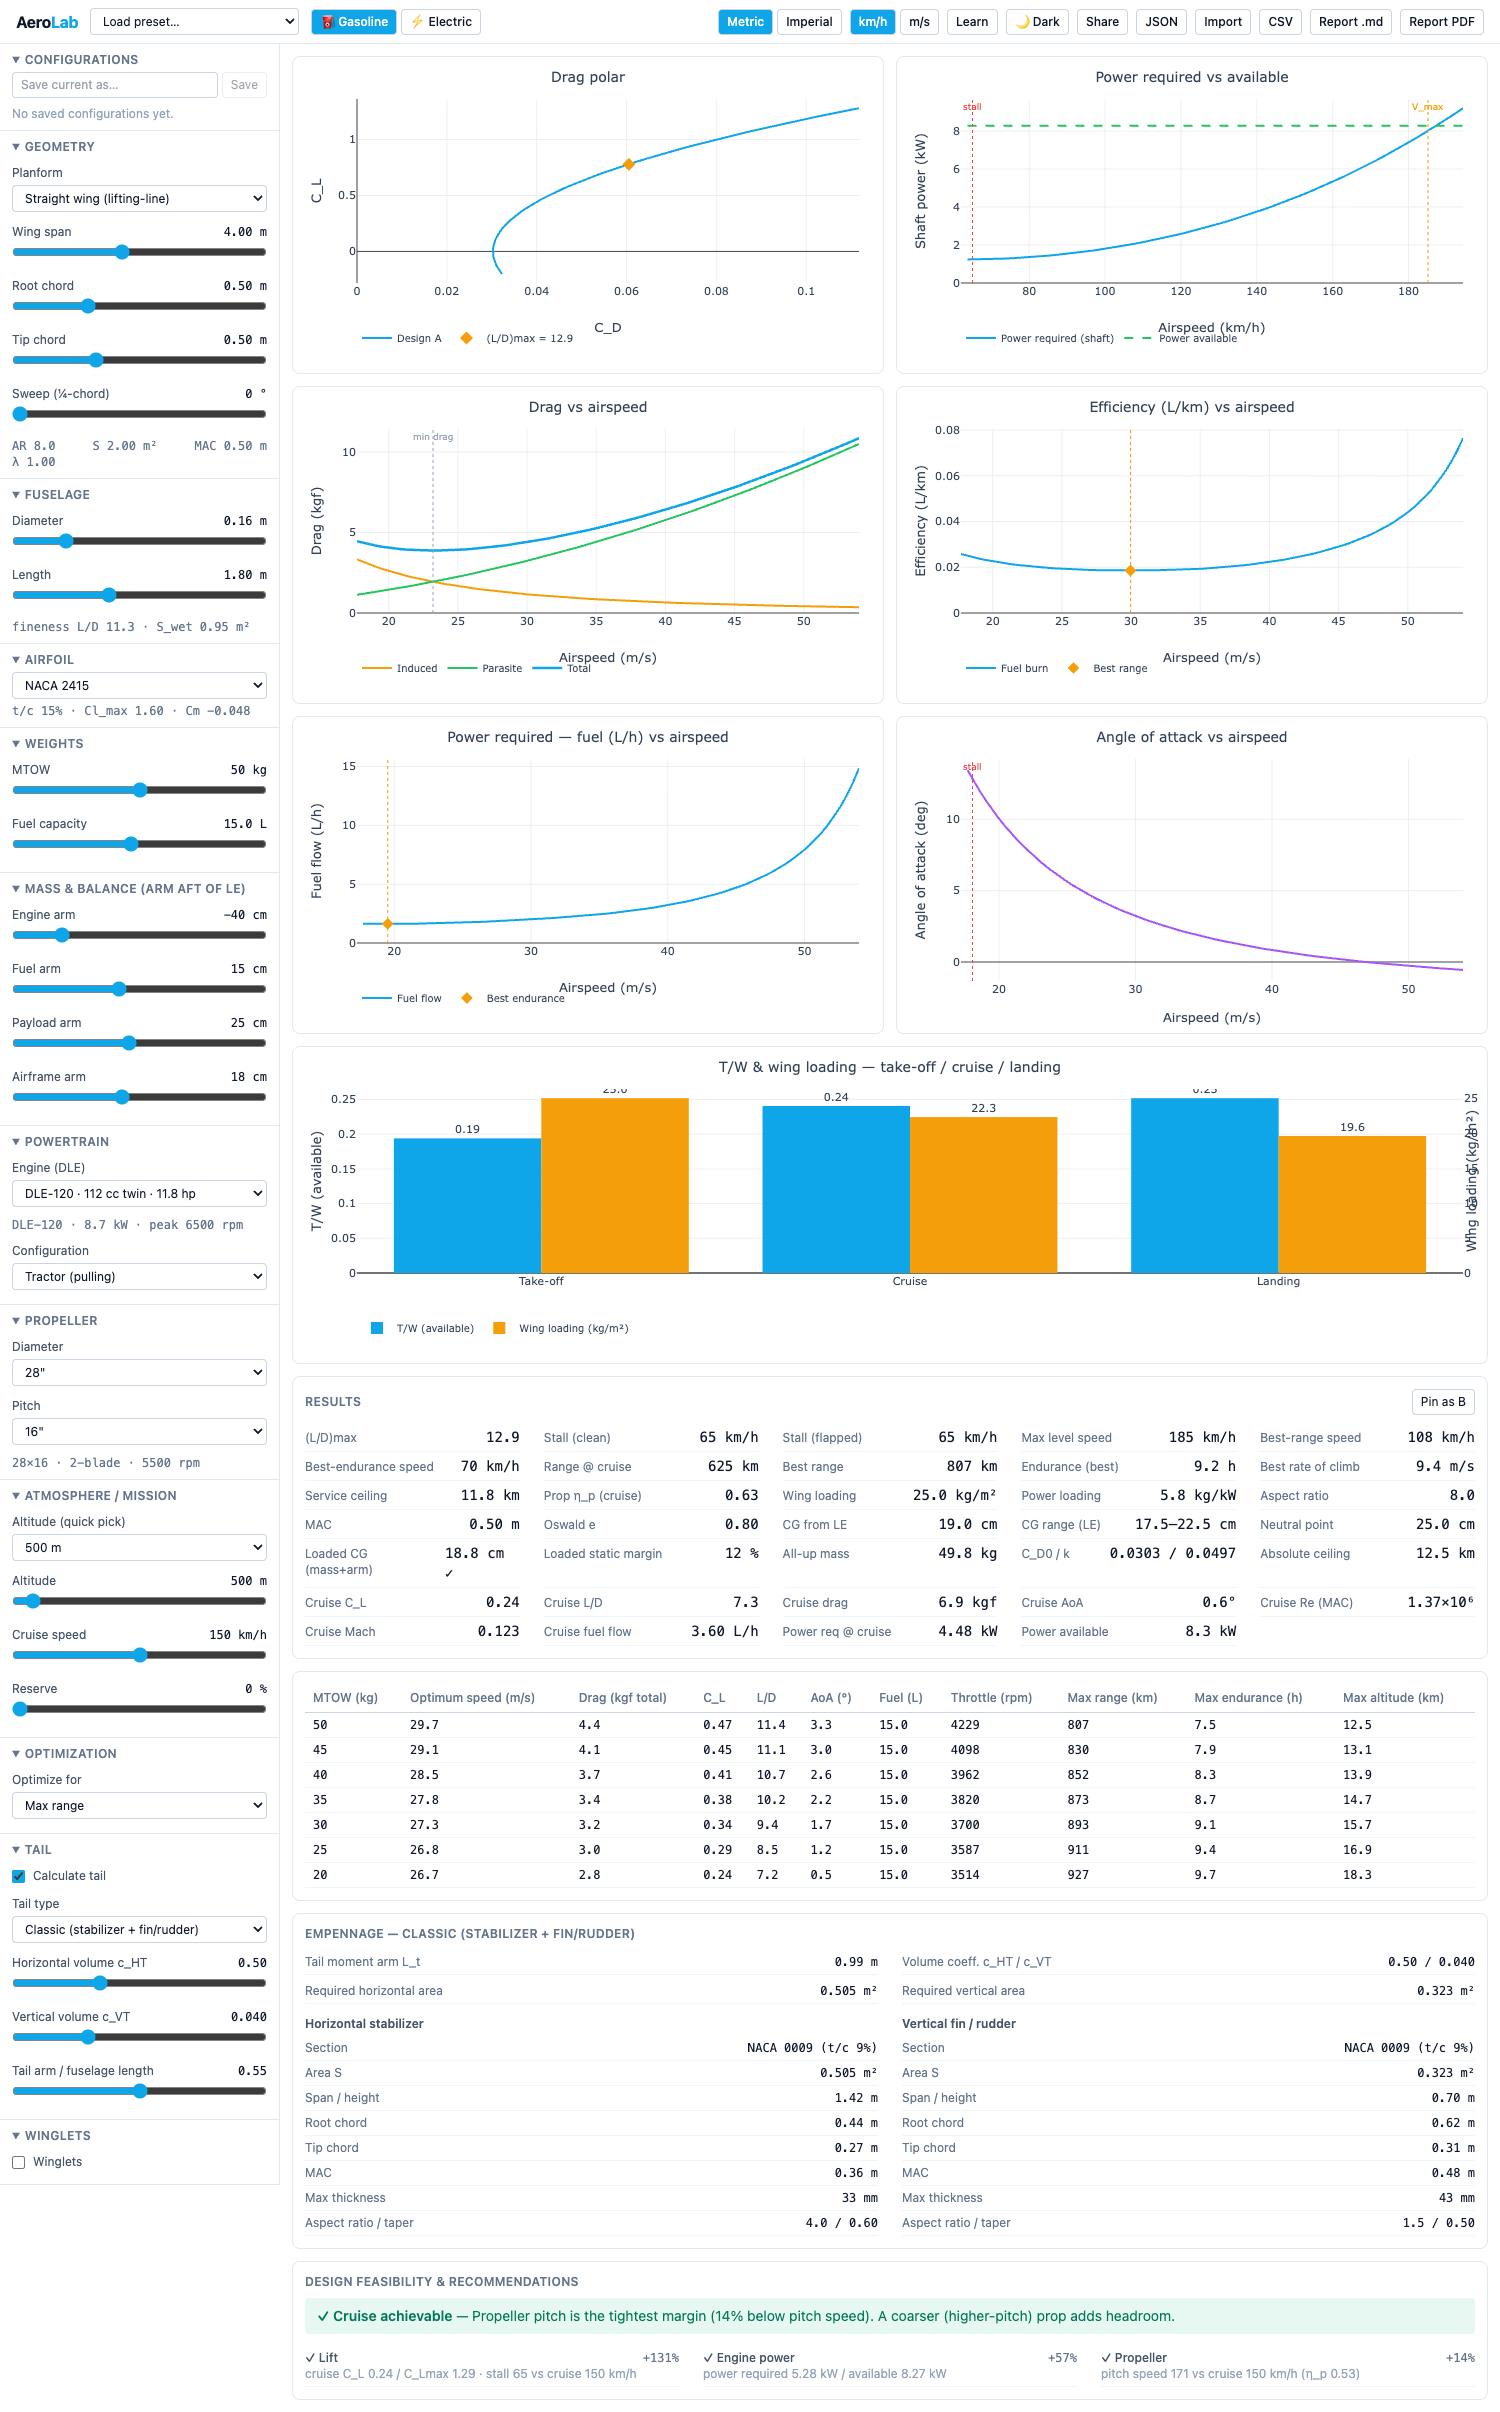Adjust the Fuel capacity slider
The width and height of the screenshot is (1500, 2412).
[x=139, y=844]
